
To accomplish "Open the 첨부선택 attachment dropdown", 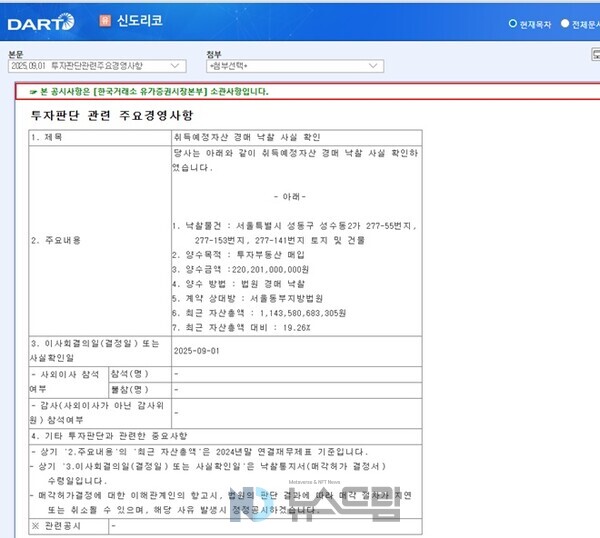I will pos(295,66).
